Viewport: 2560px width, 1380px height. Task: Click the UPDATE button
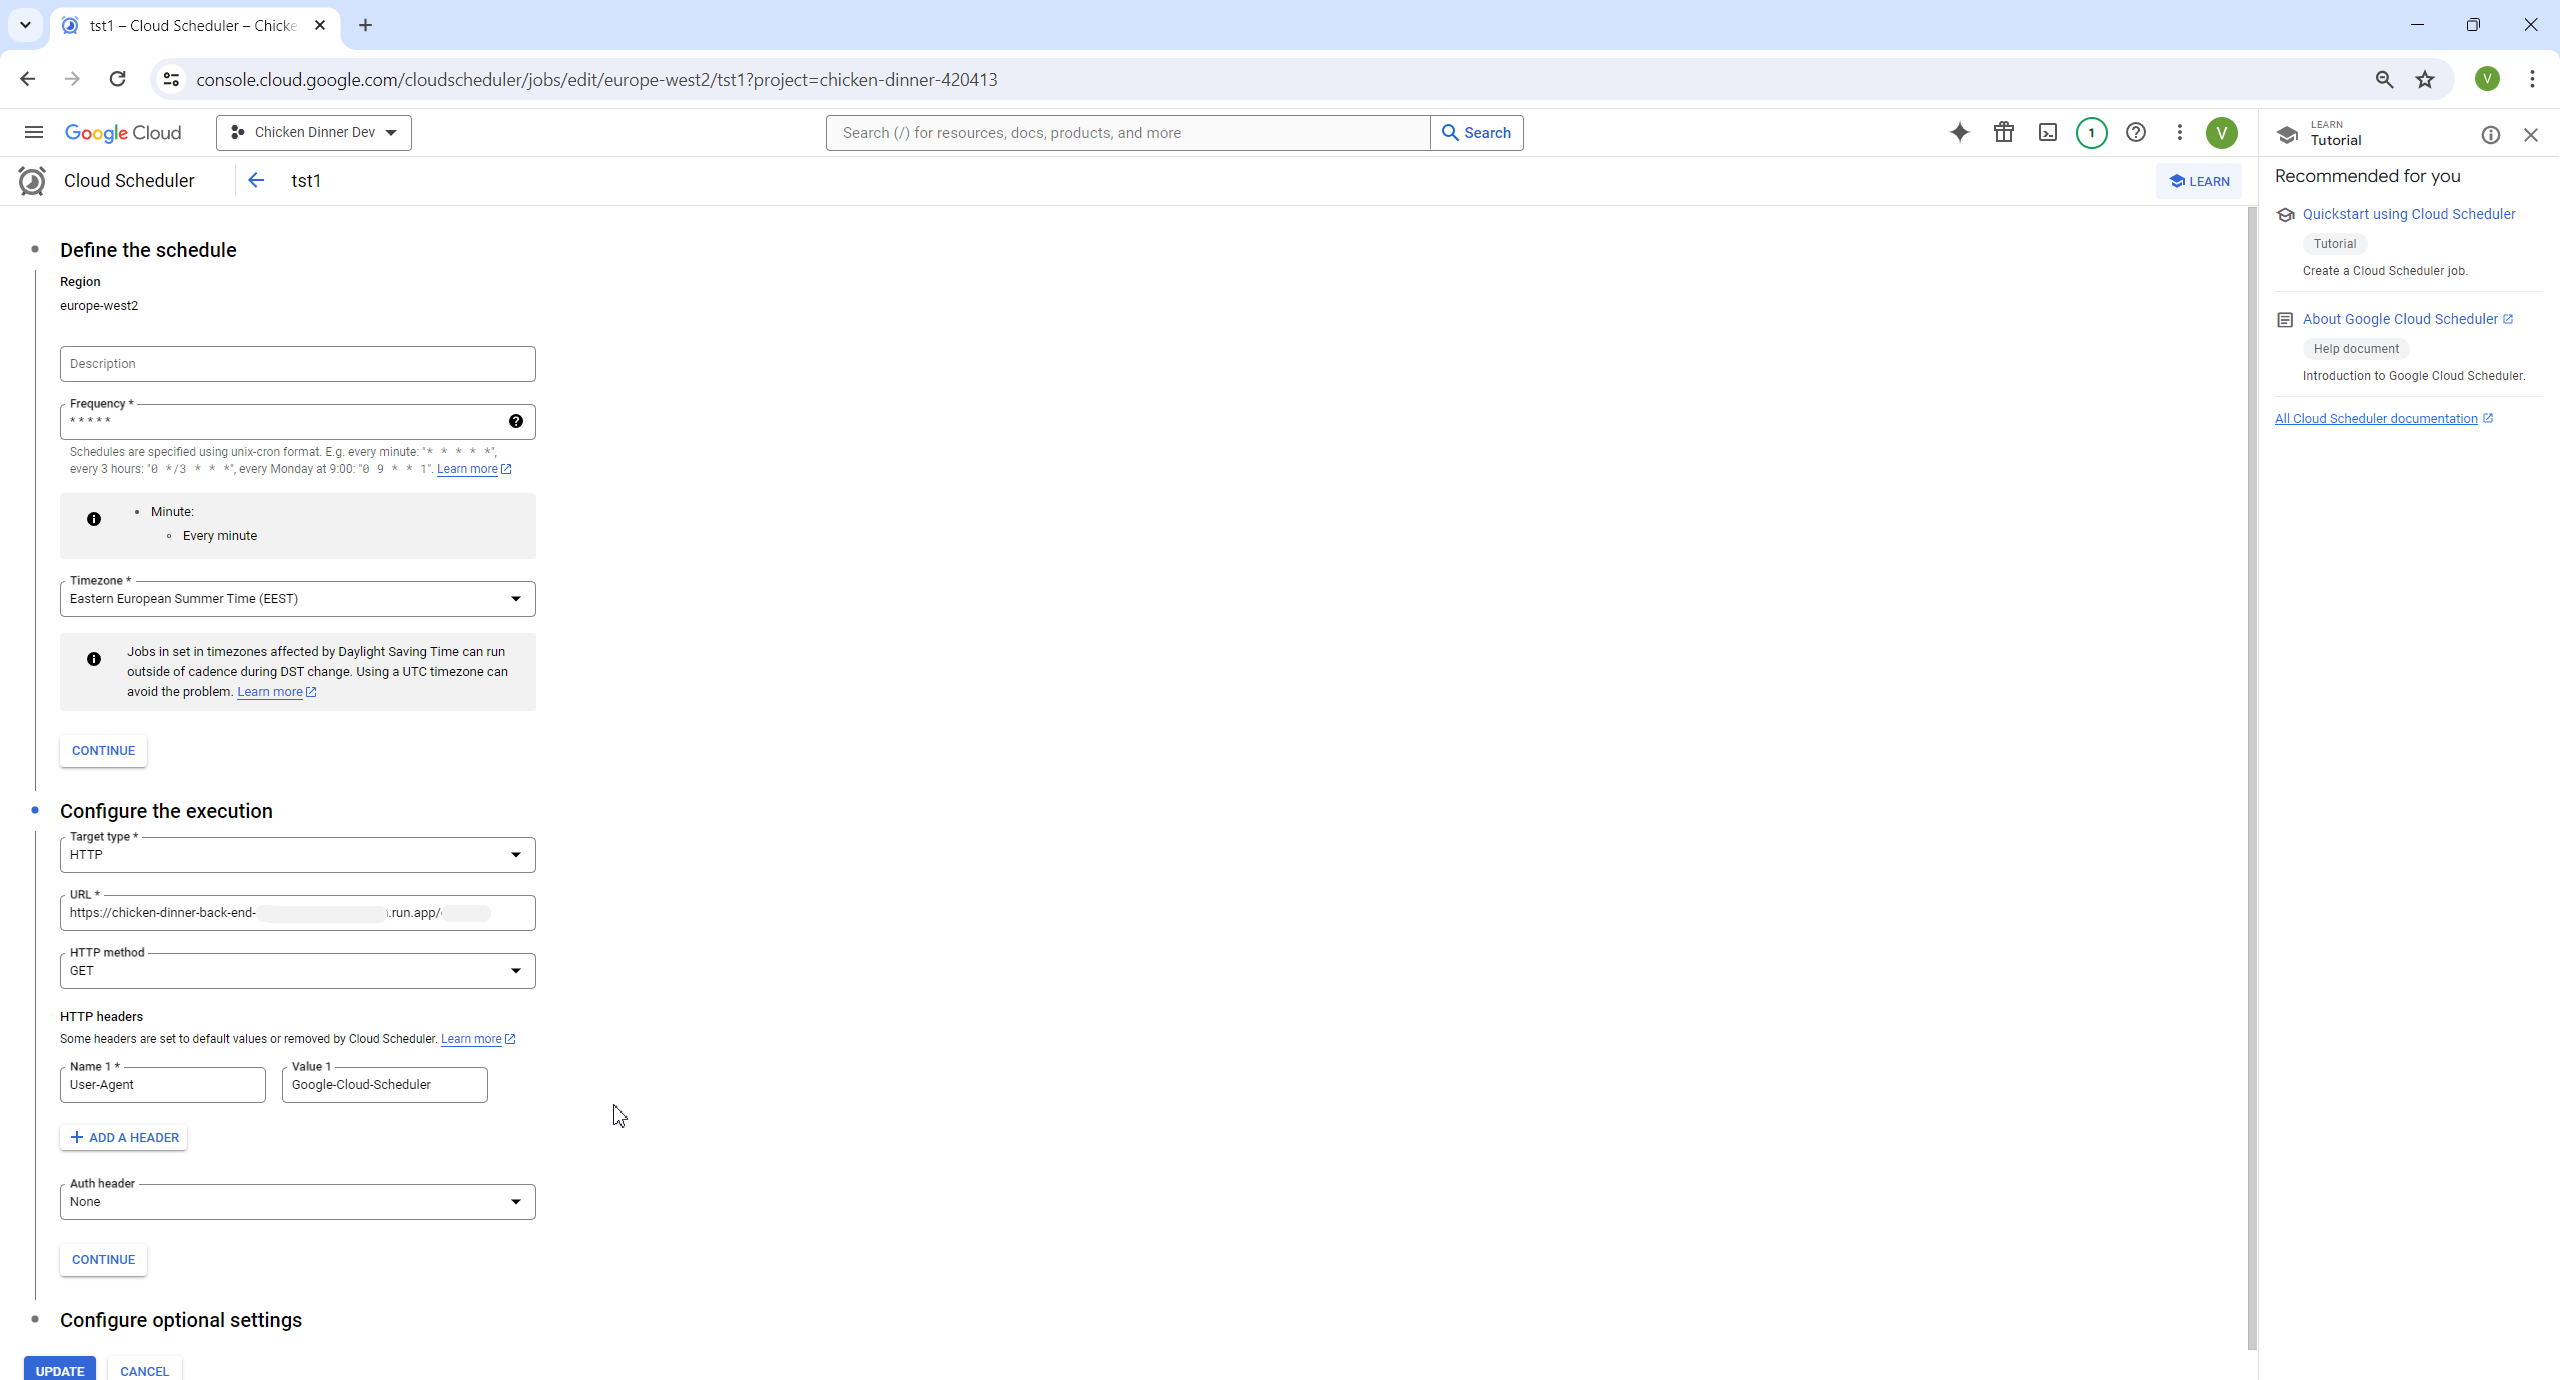point(60,1370)
